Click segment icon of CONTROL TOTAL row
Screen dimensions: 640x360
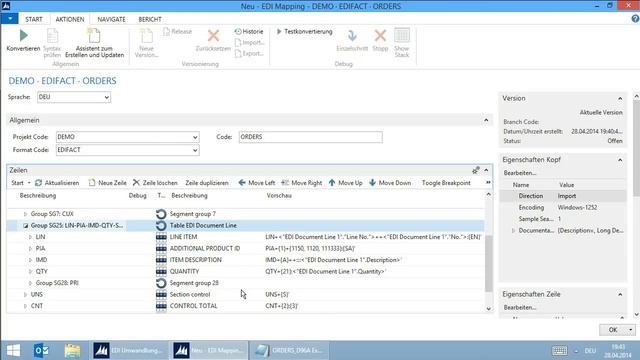(x=161, y=306)
